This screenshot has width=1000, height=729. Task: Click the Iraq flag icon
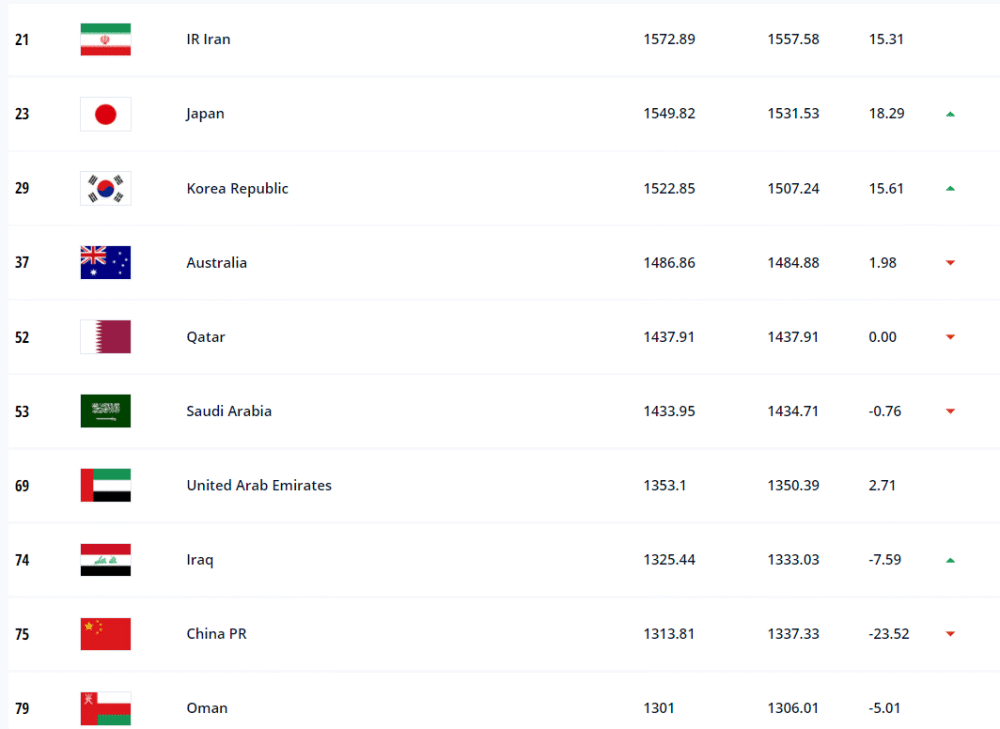(106, 560)
